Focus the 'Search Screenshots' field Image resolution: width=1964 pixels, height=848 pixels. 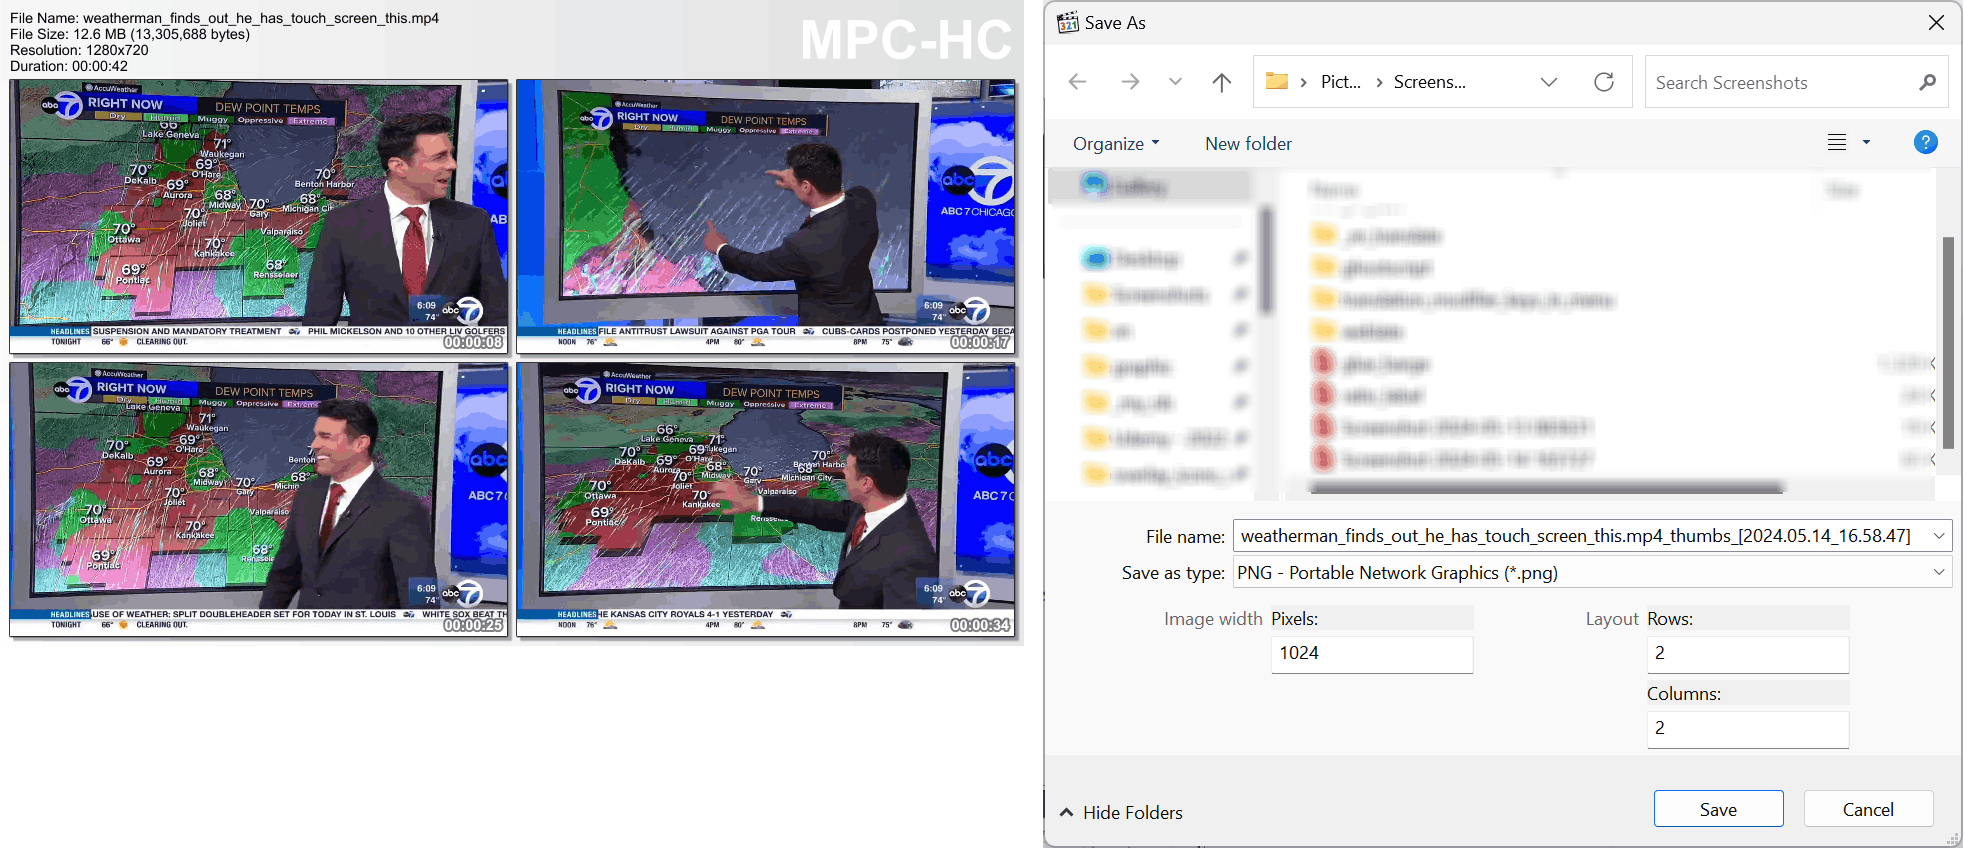coord(1796,82)
